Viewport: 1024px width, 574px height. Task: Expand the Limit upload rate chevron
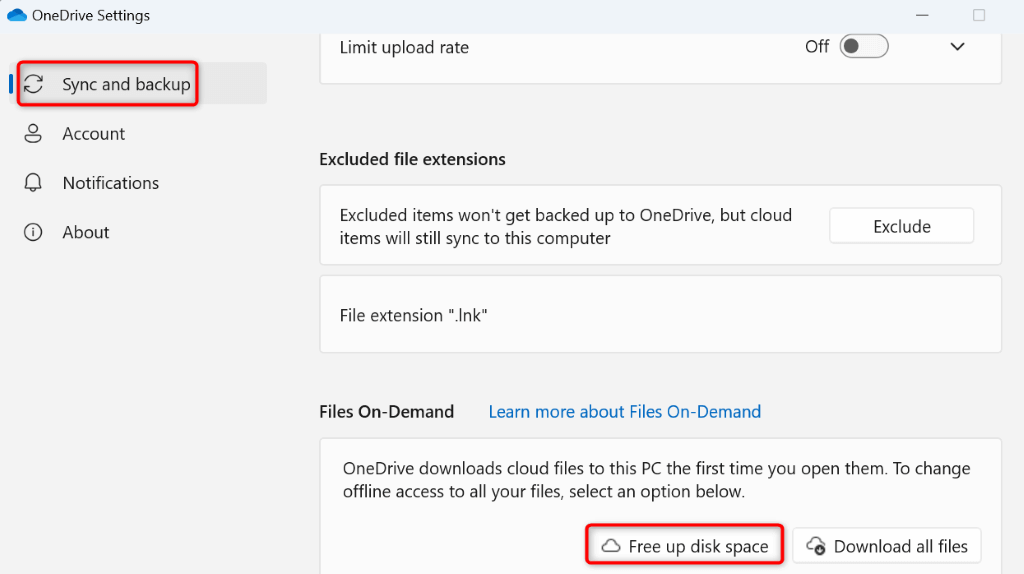pyautogui.click(x=957, y=47)
